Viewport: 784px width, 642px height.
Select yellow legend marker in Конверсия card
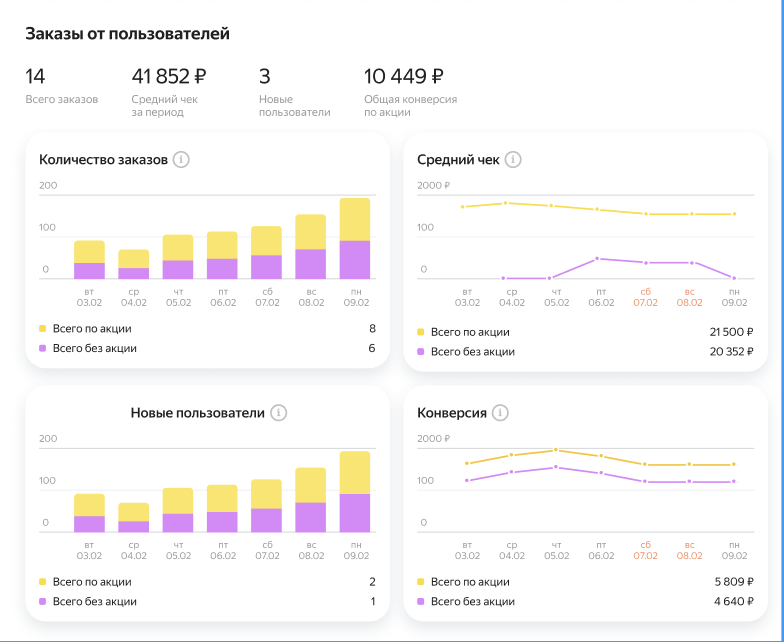[x=420, y=581]
